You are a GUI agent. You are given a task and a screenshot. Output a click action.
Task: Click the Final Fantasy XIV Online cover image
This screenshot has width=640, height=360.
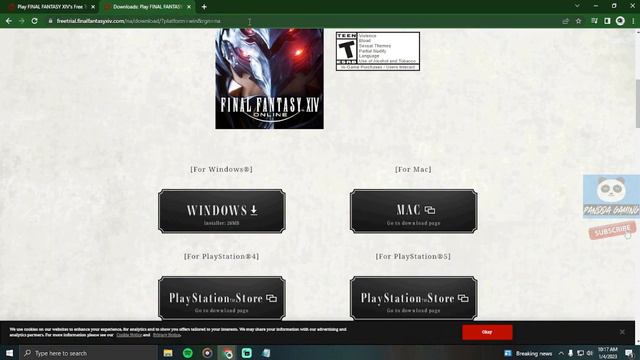269,78
